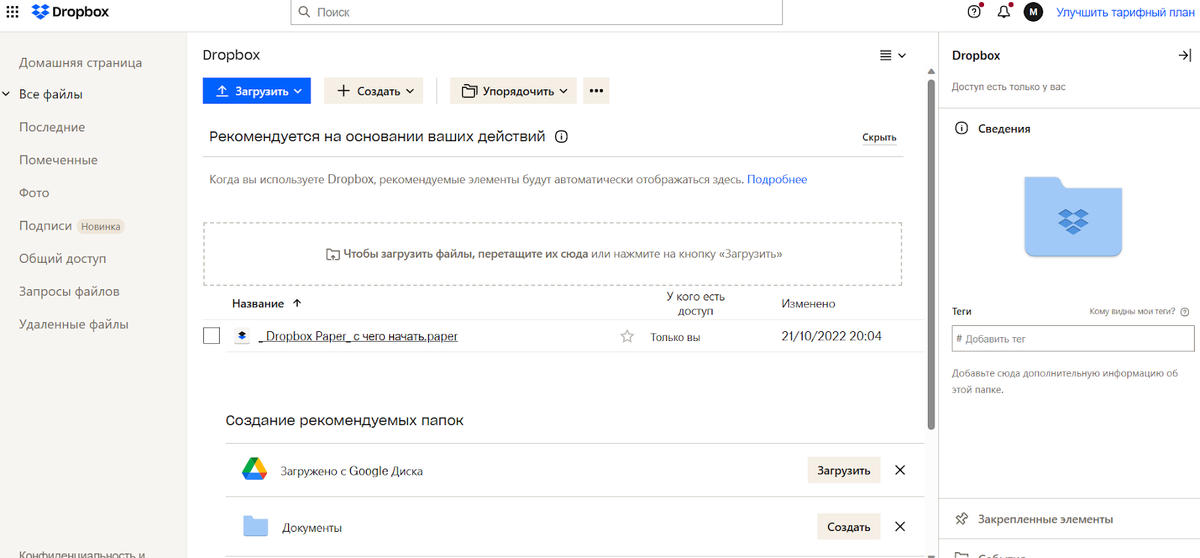This screenshot has width=1200, height=558.
Task: Click the pin icon for pinned items
Action: (961, 519)
